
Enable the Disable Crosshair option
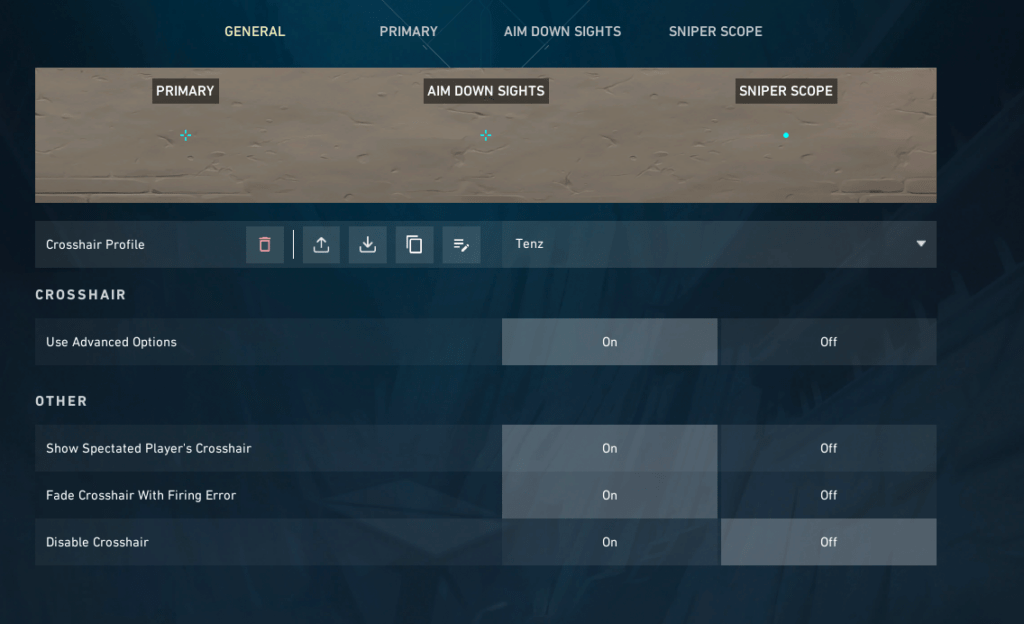coord(610,542)
